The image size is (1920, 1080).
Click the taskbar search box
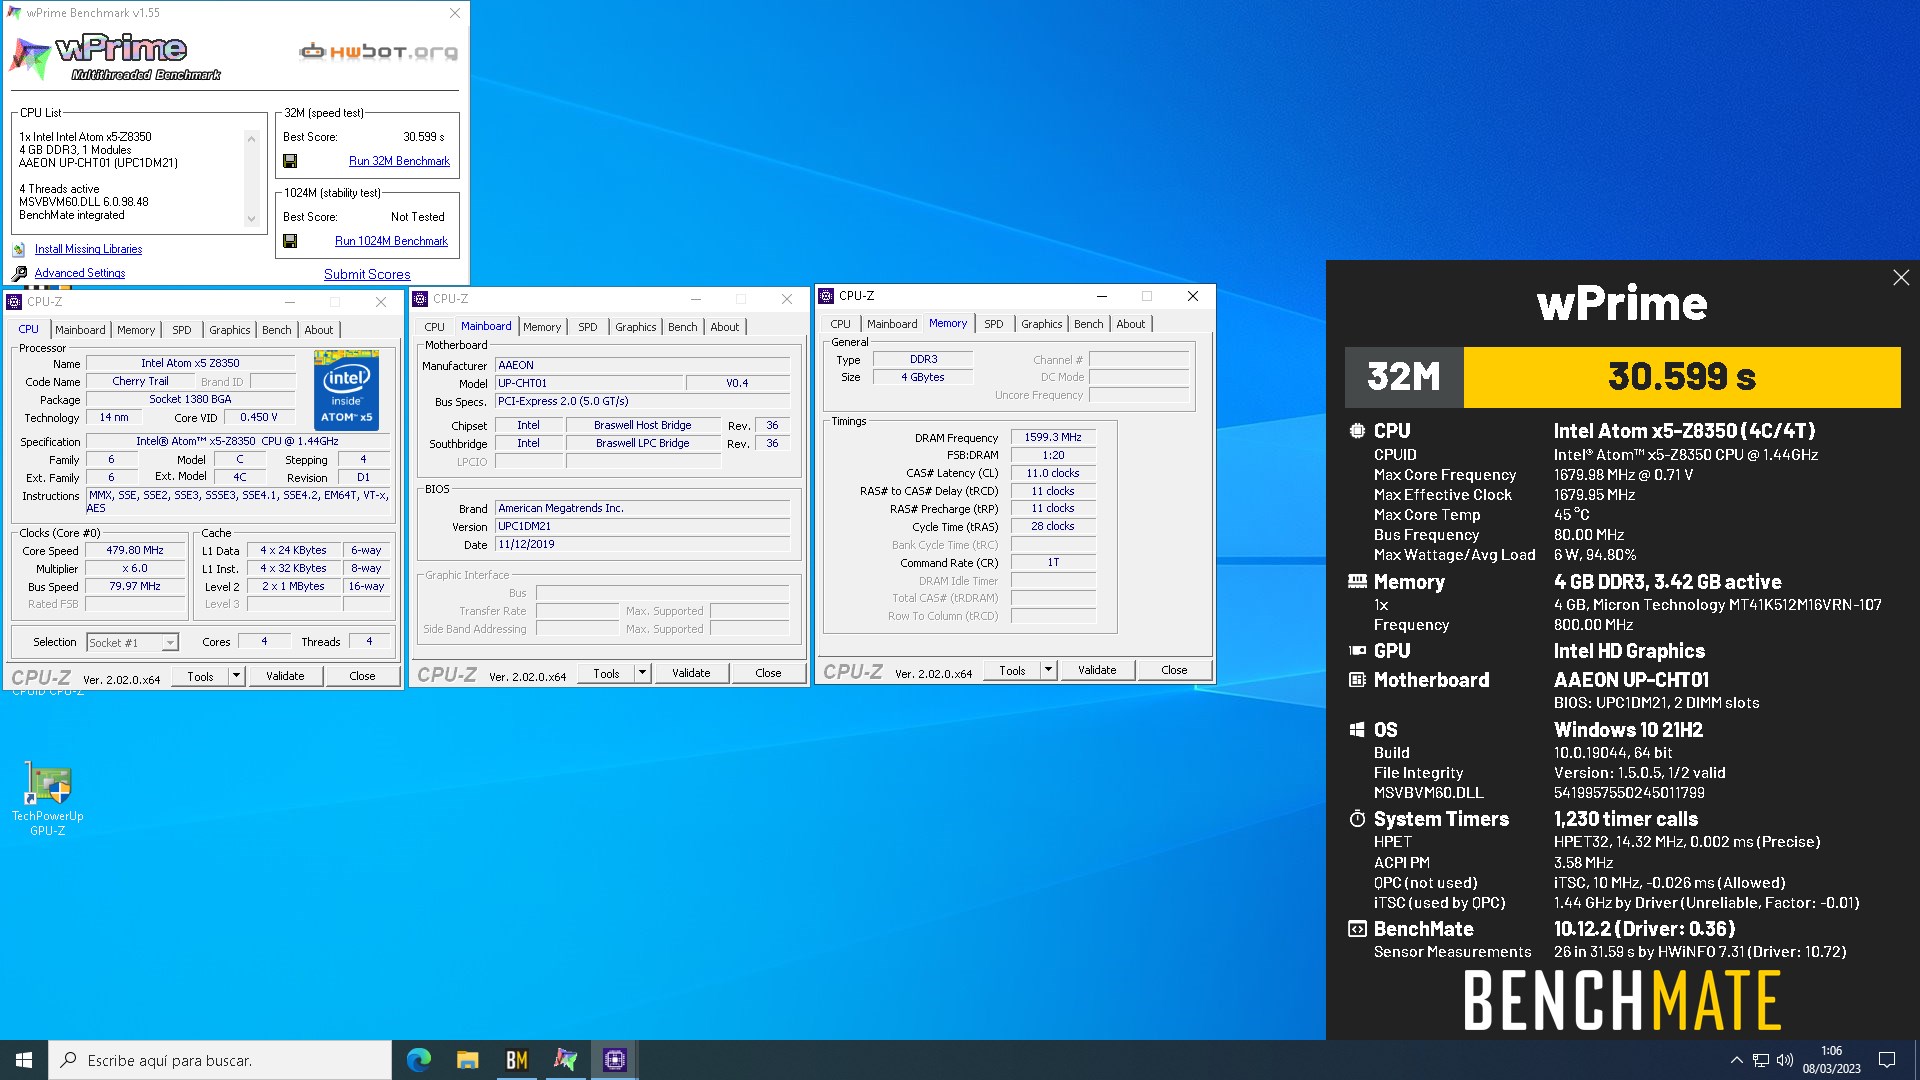click(220, 1060)
